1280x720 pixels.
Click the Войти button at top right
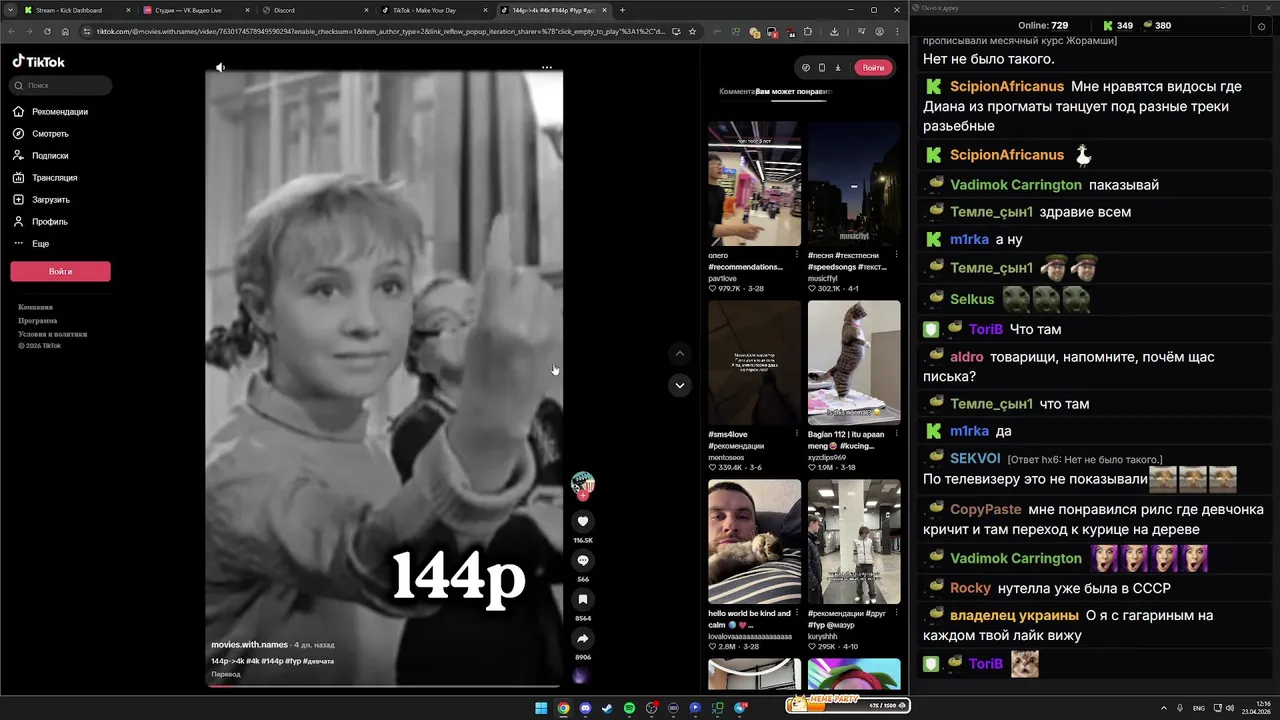coord(873,67)
